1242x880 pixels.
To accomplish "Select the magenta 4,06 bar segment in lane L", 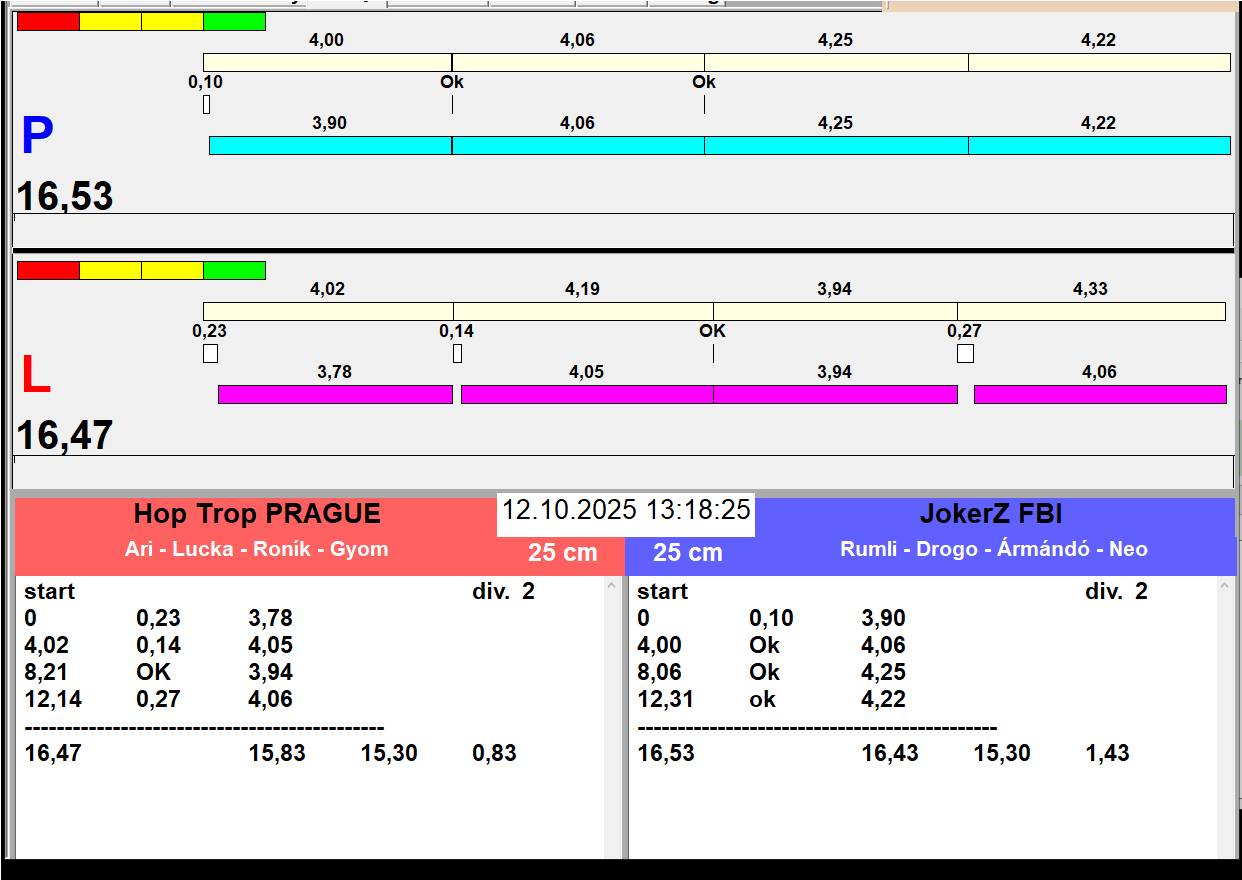I will pyautogui.click(x=1100, y=394).
